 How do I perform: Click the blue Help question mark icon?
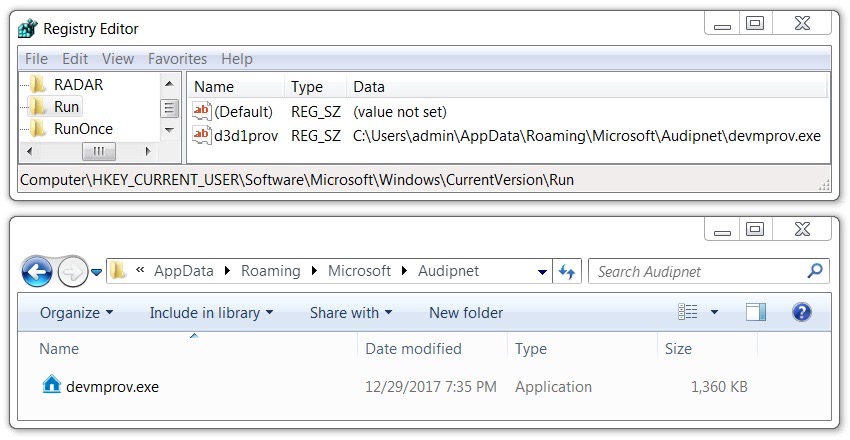pyautogui.click(x=801, y=312)
